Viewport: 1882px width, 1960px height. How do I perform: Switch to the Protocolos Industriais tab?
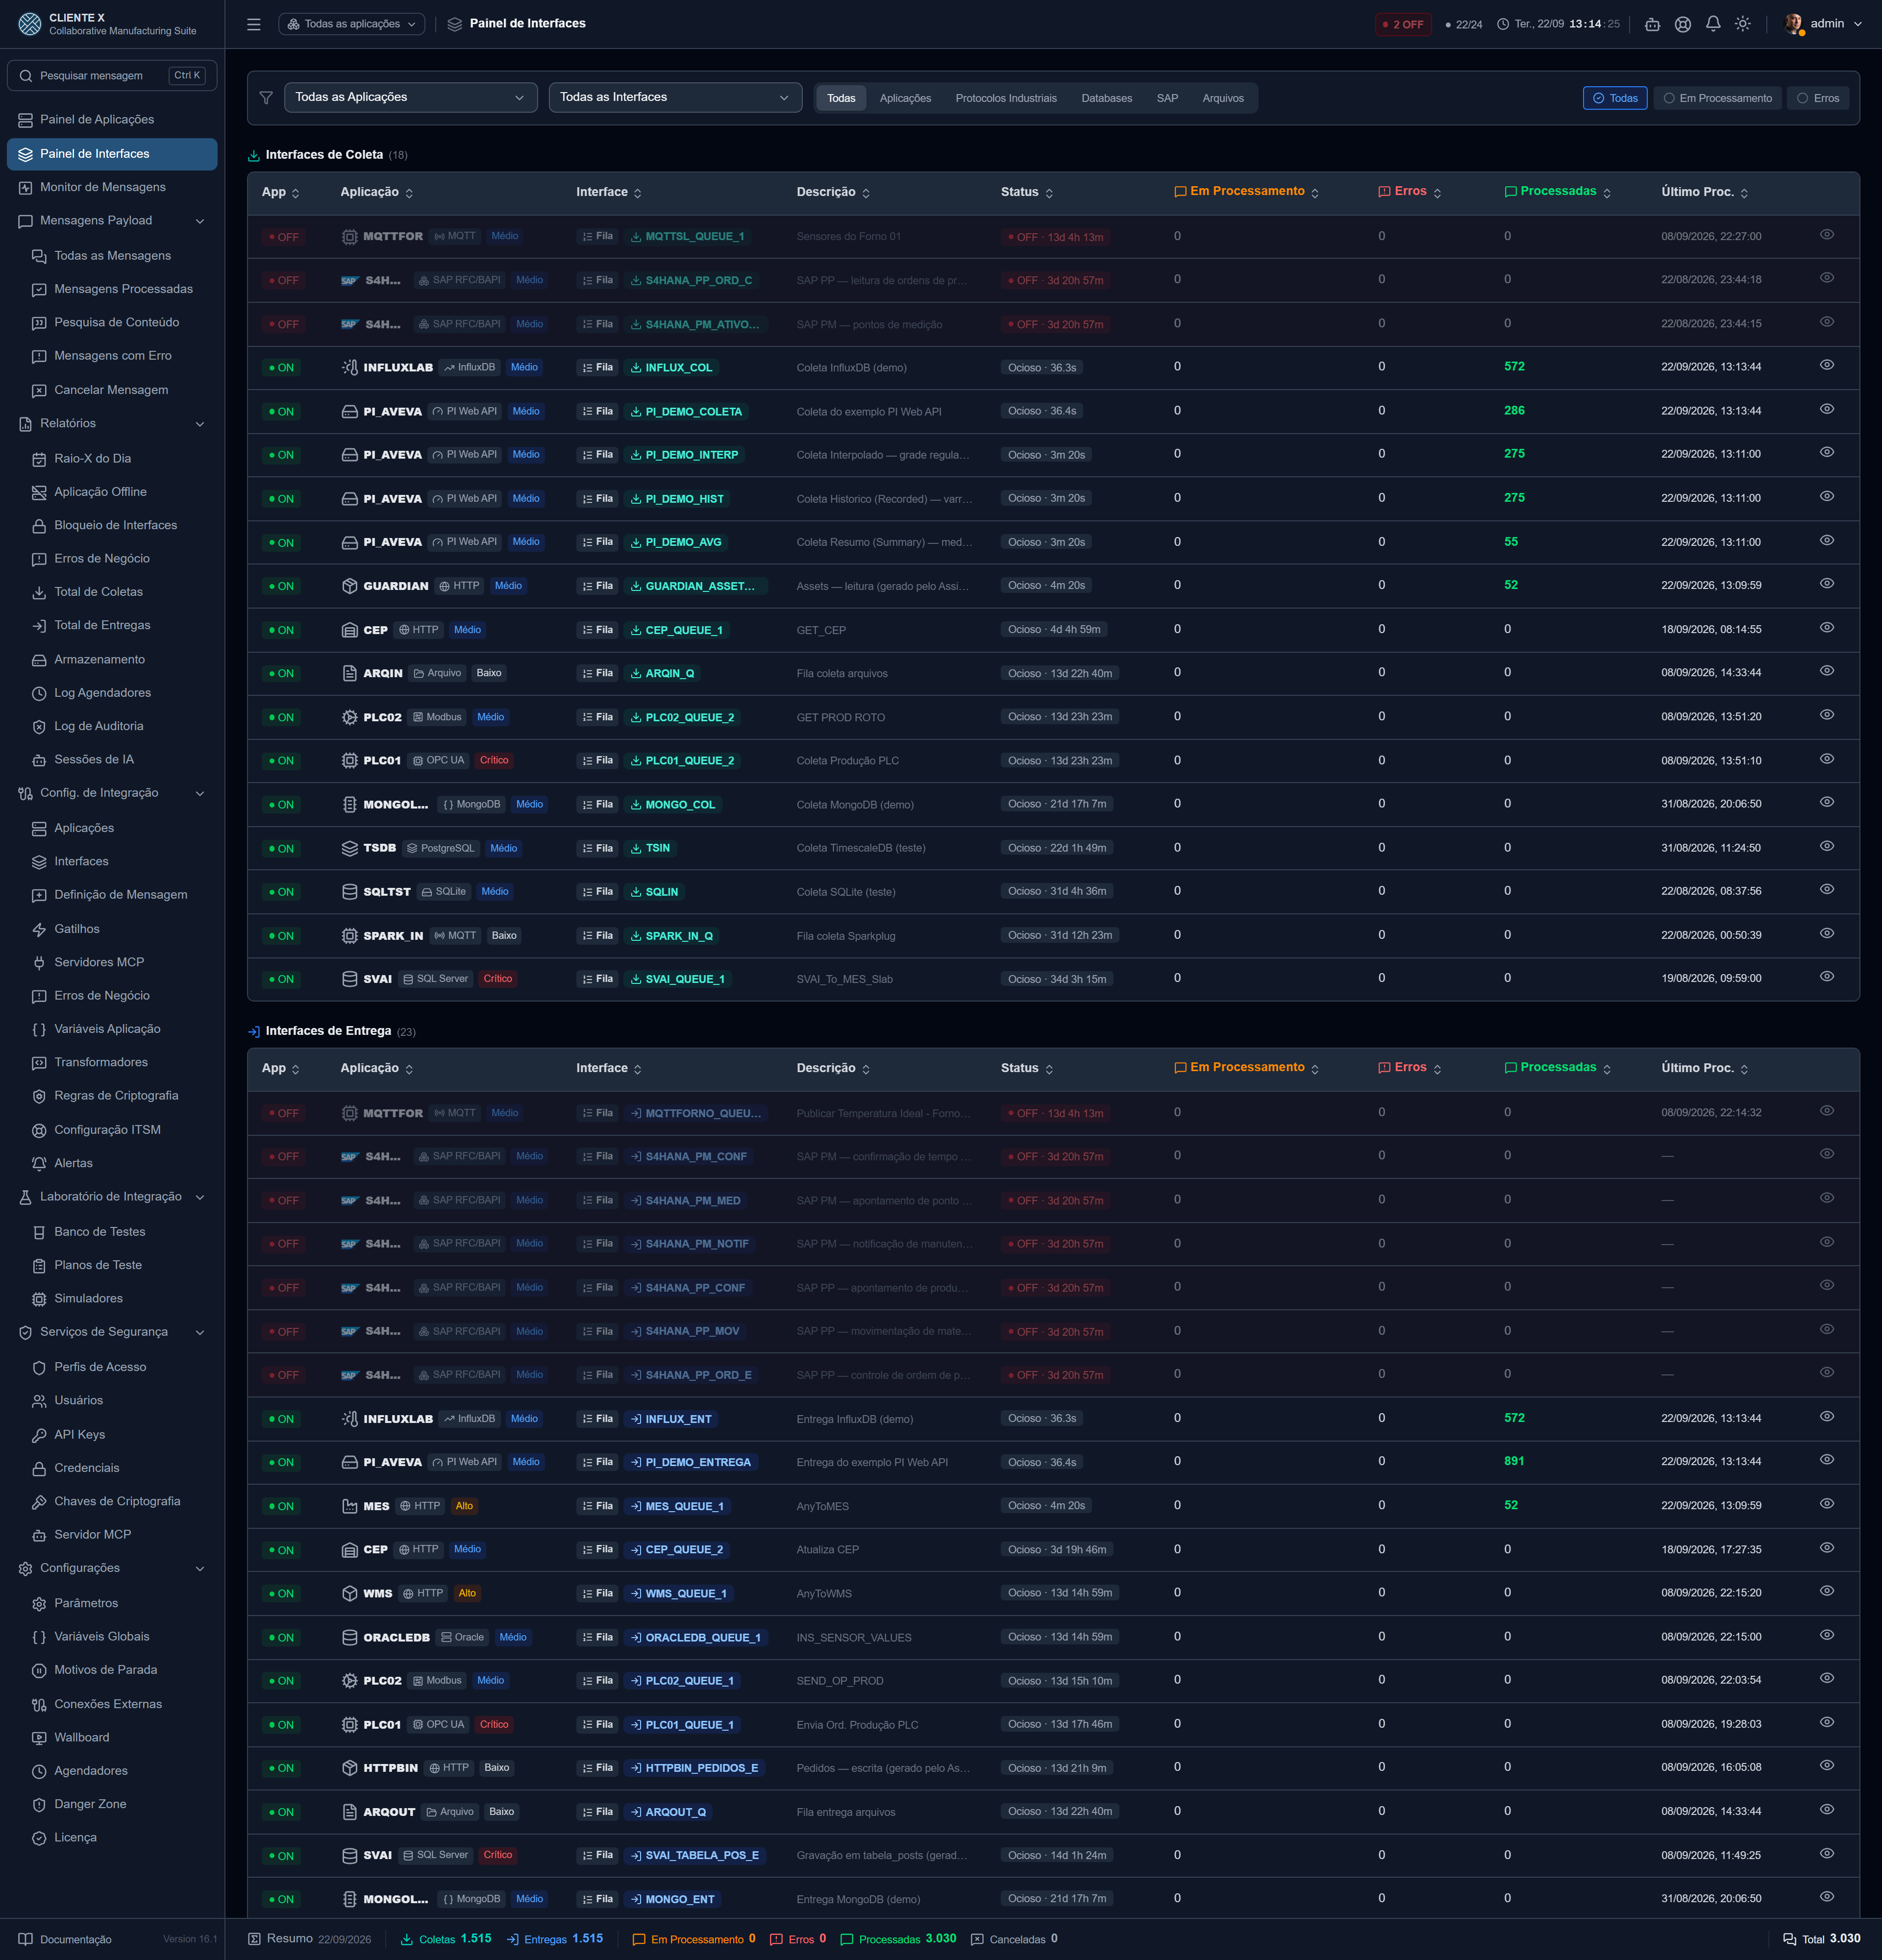point(1005,98)
